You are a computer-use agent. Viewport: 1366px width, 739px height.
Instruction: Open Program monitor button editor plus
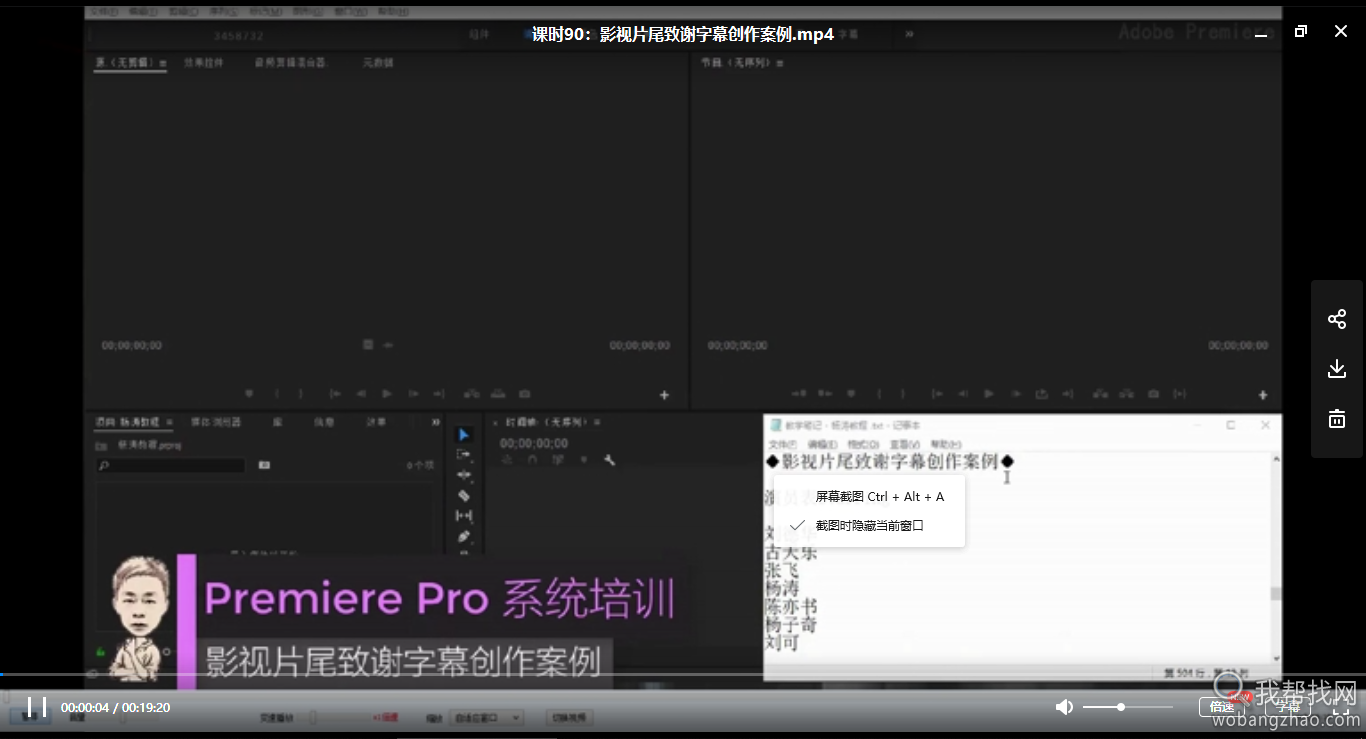click(1263, 395)
